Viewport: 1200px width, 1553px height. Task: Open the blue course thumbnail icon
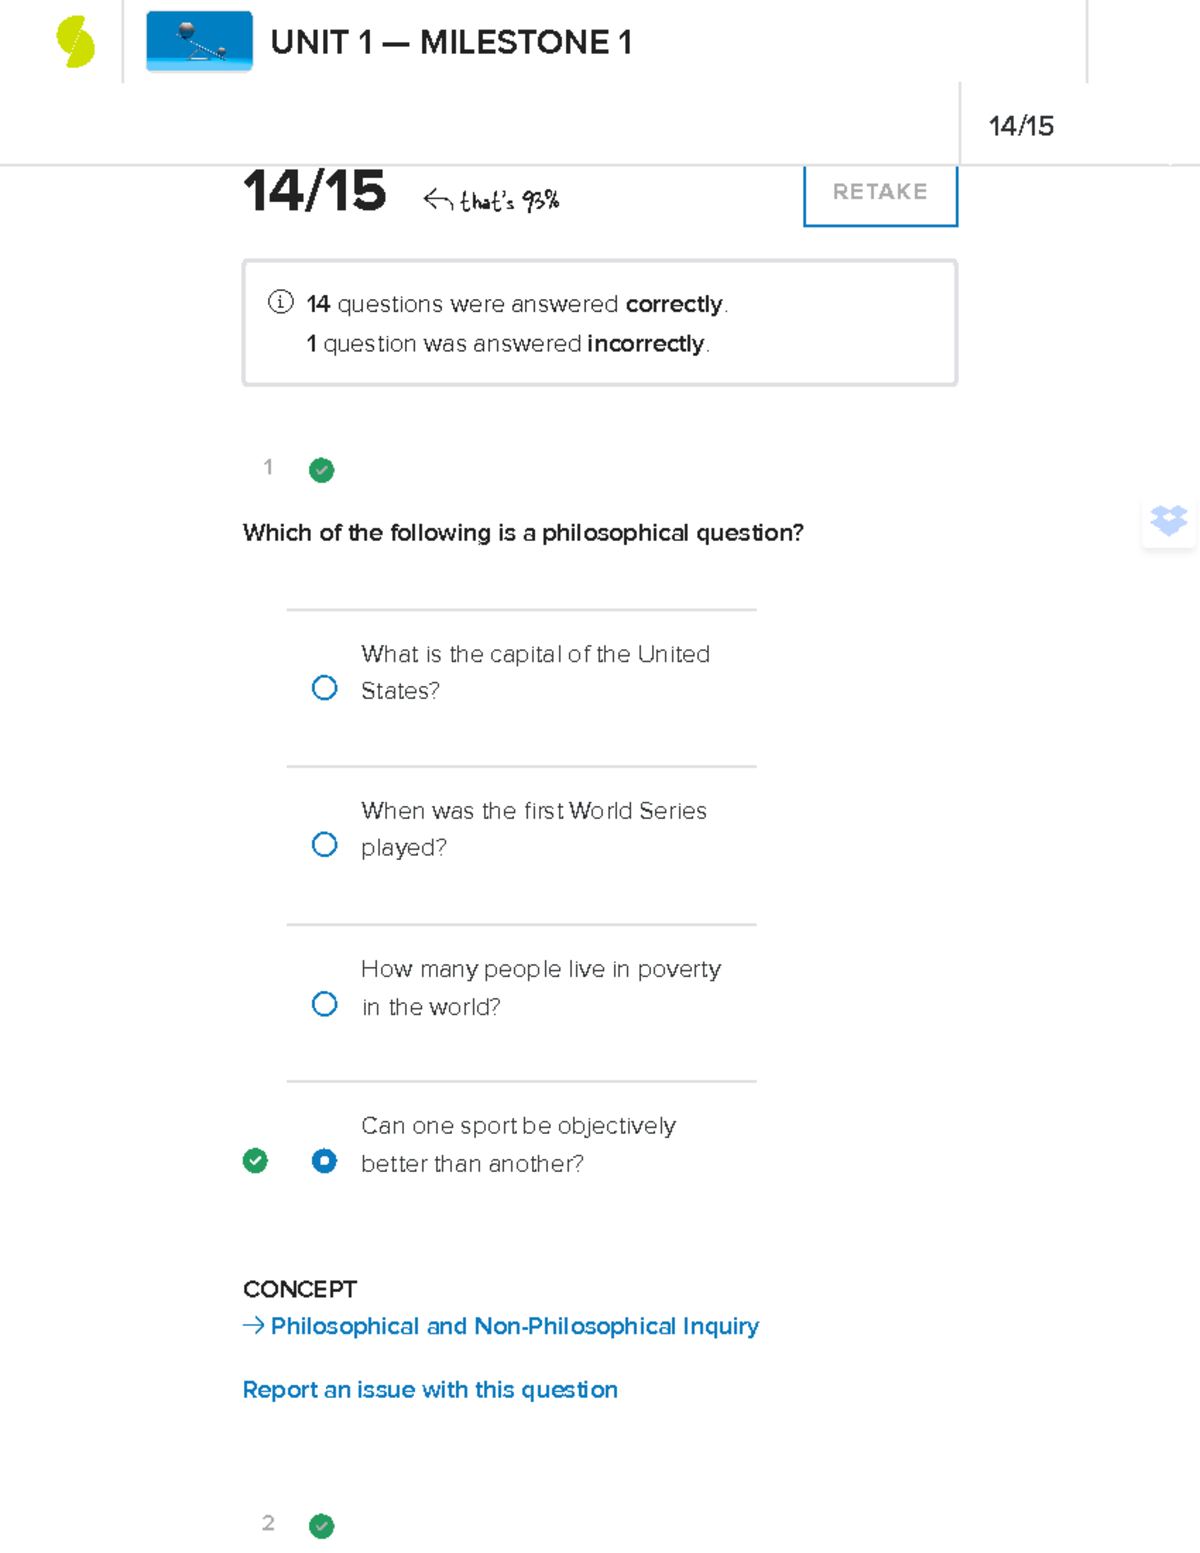pos(199,42)
